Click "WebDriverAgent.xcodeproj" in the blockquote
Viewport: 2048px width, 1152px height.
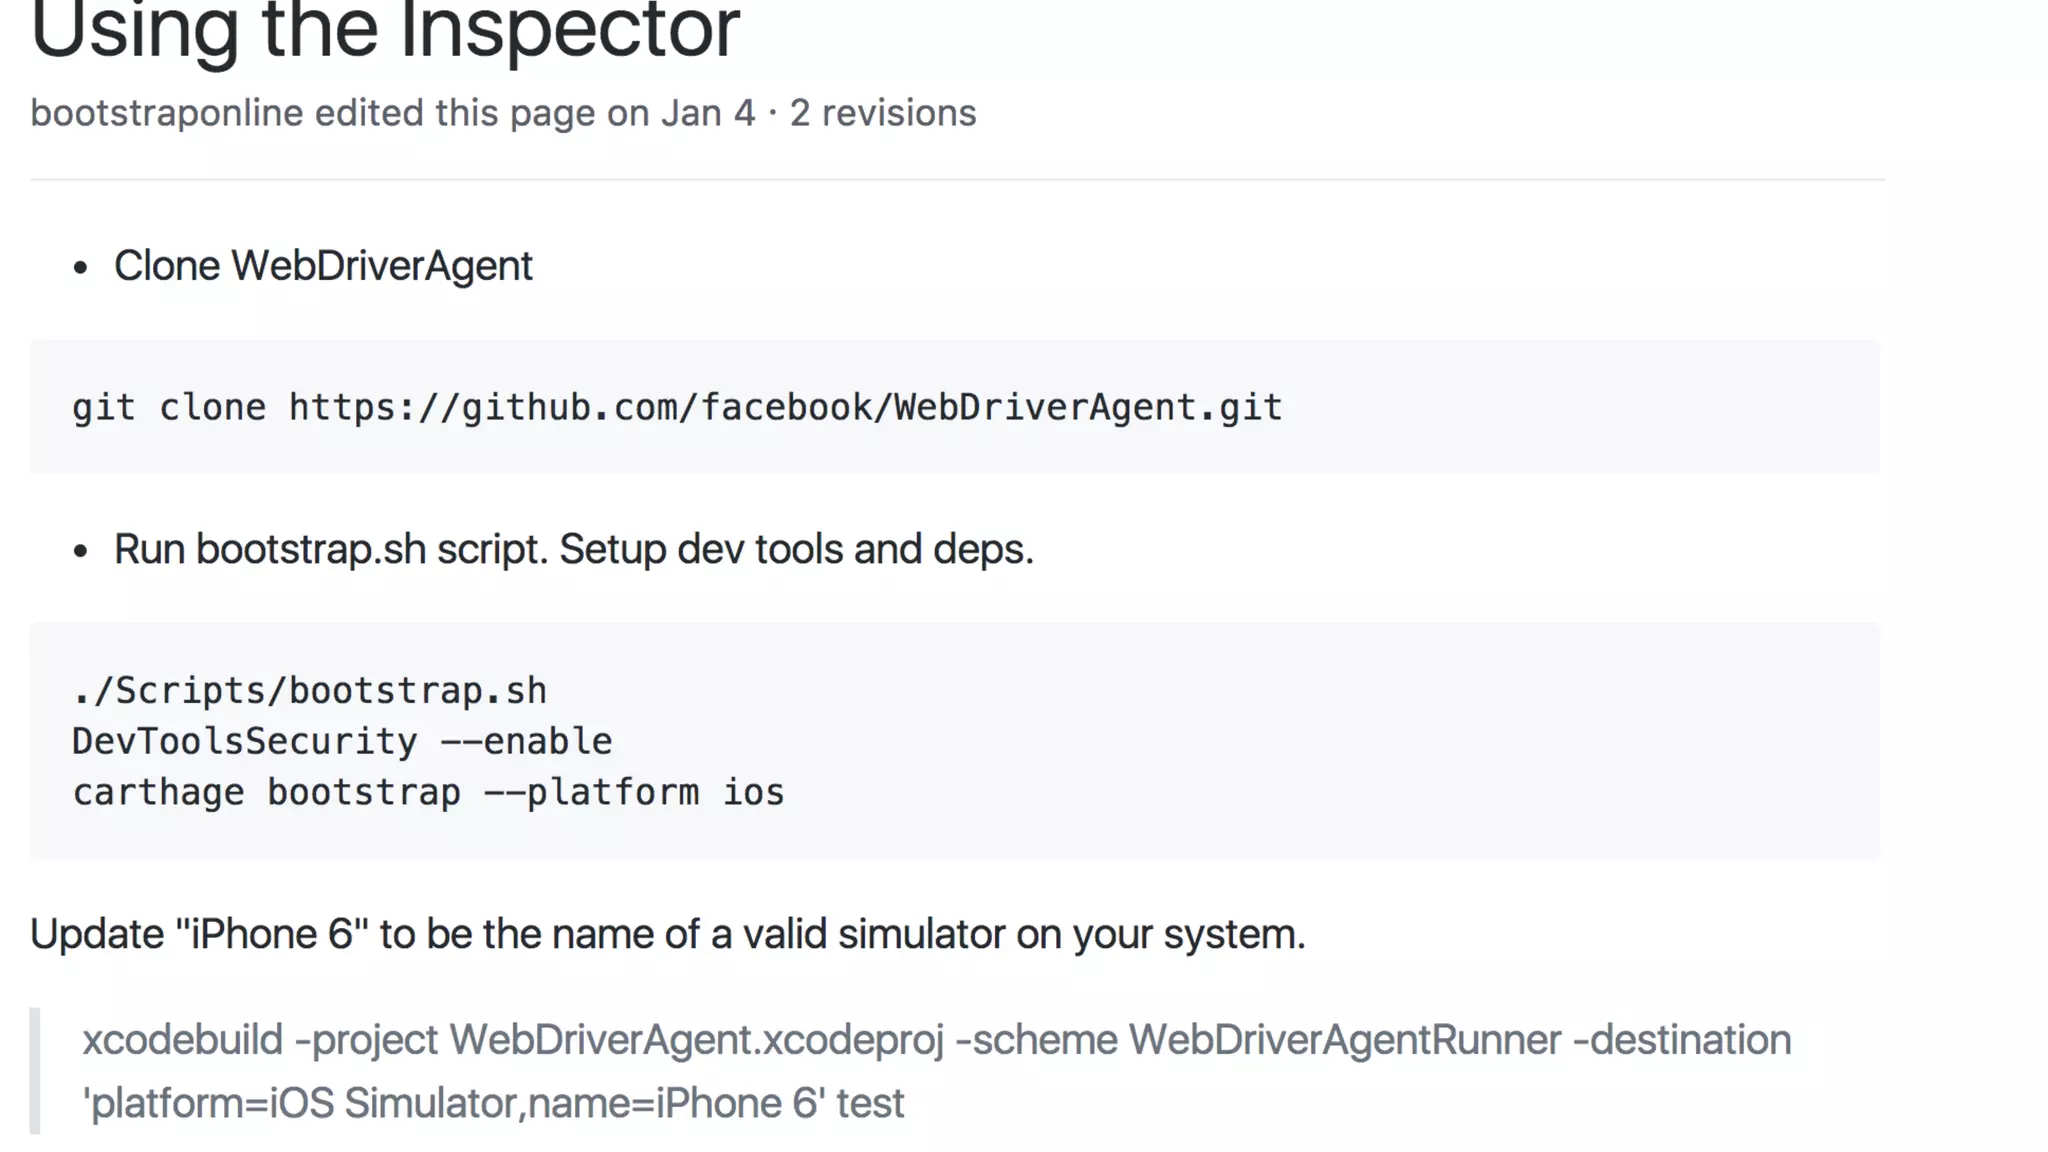696,1040
